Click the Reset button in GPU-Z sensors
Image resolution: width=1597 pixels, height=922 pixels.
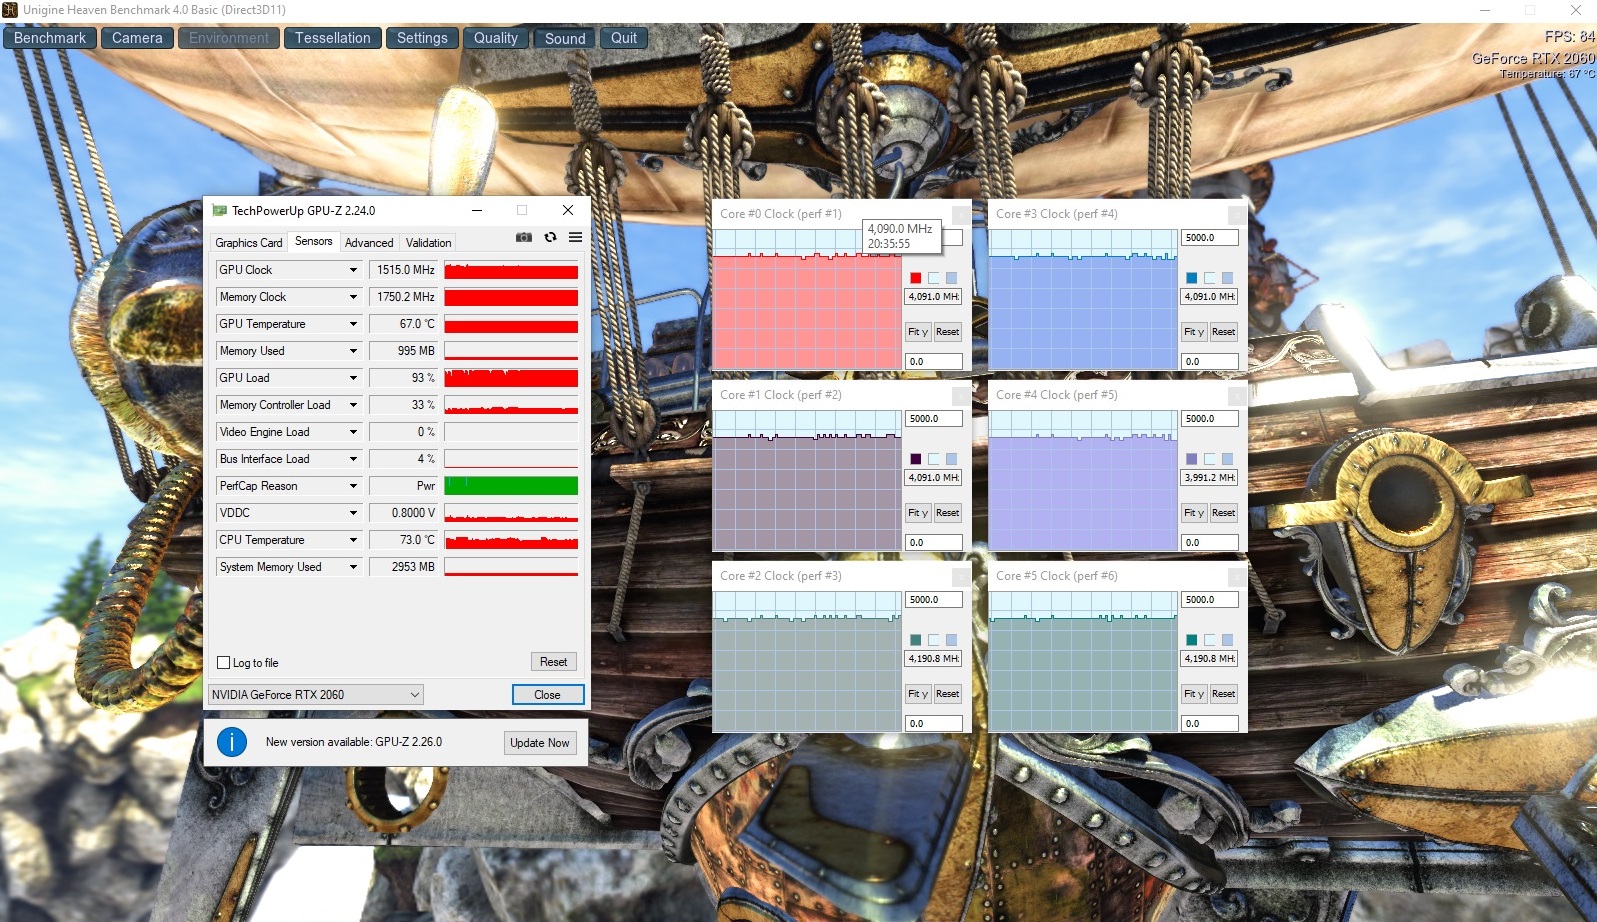553,662
